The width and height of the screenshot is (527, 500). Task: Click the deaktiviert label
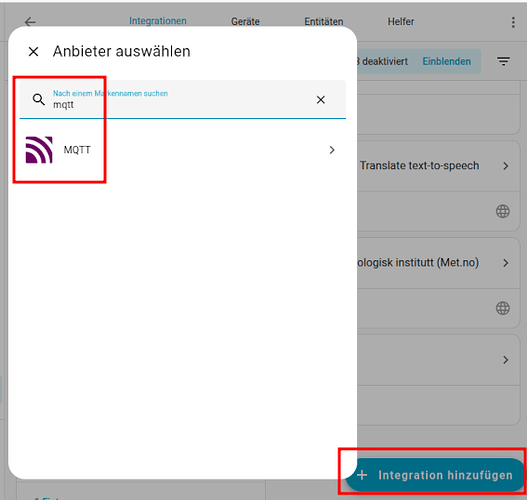pyautogui.click(x=385, y=61)
